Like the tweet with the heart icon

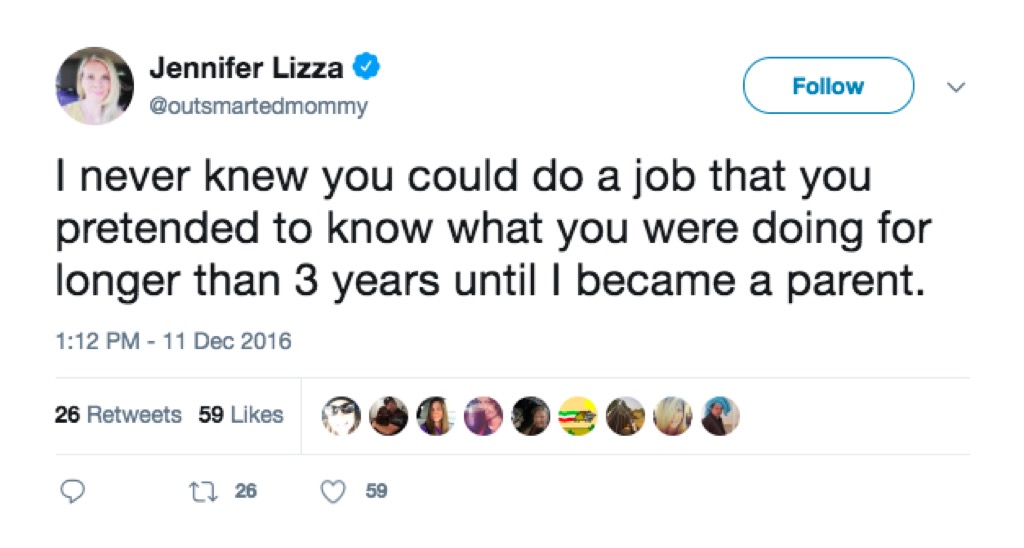pos(336,491)
